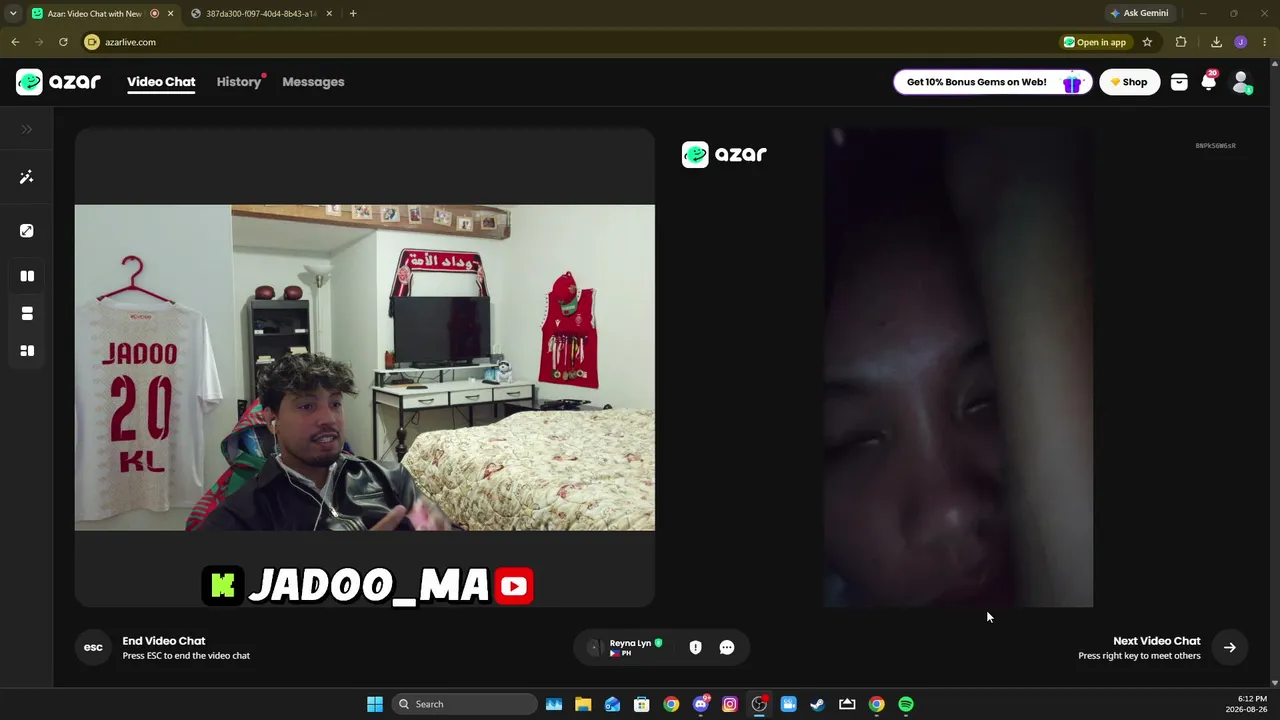Select the side-by-side video layout

coord(27,276)
